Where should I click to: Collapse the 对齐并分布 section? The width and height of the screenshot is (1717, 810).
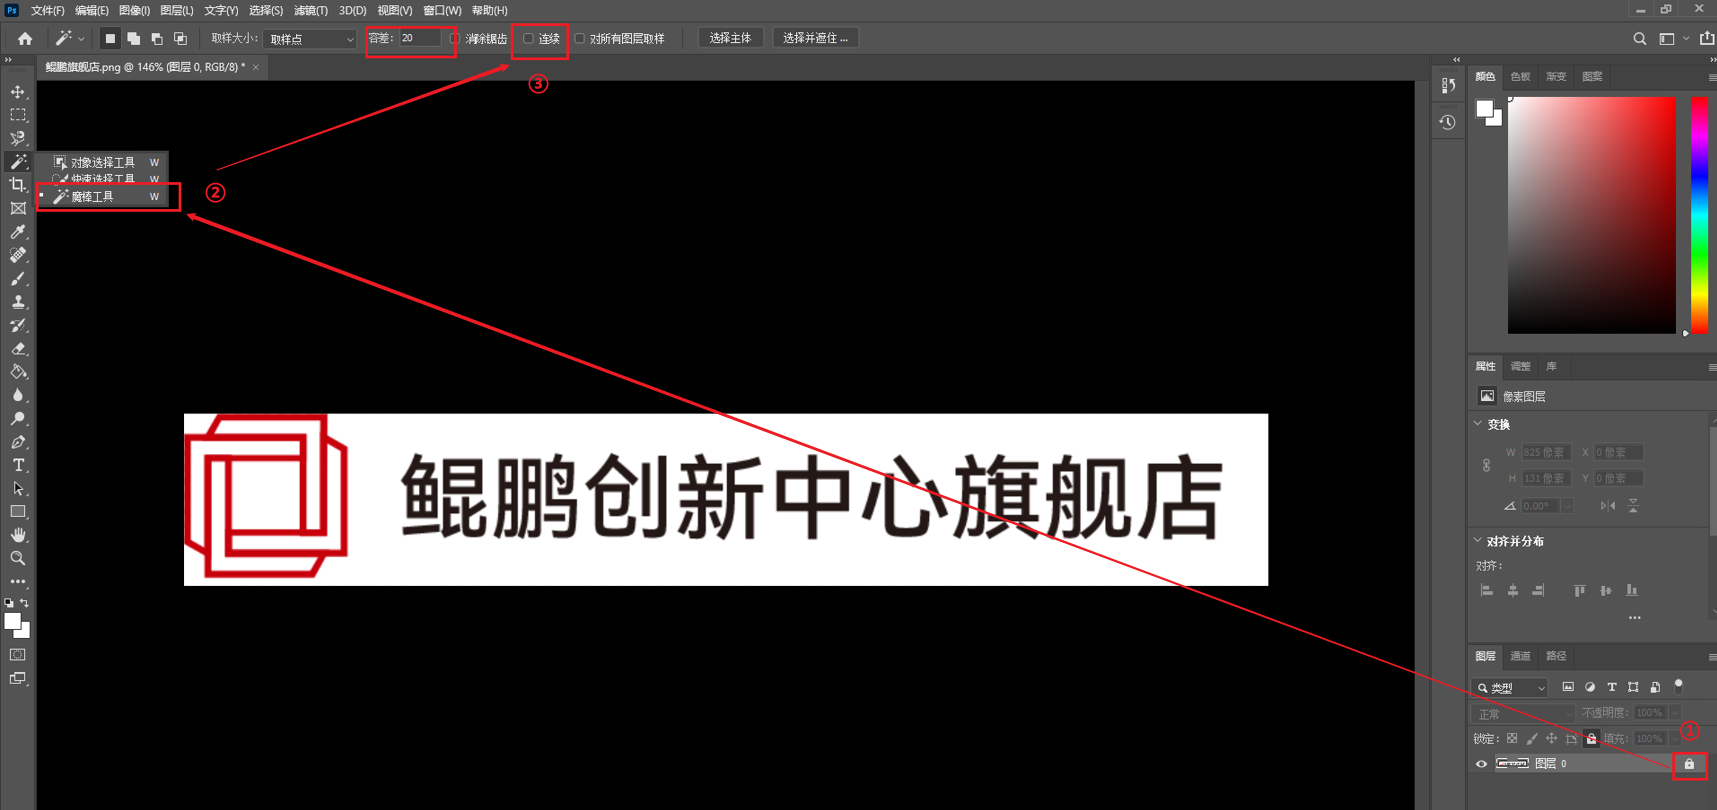click(x=1478, y=541)
